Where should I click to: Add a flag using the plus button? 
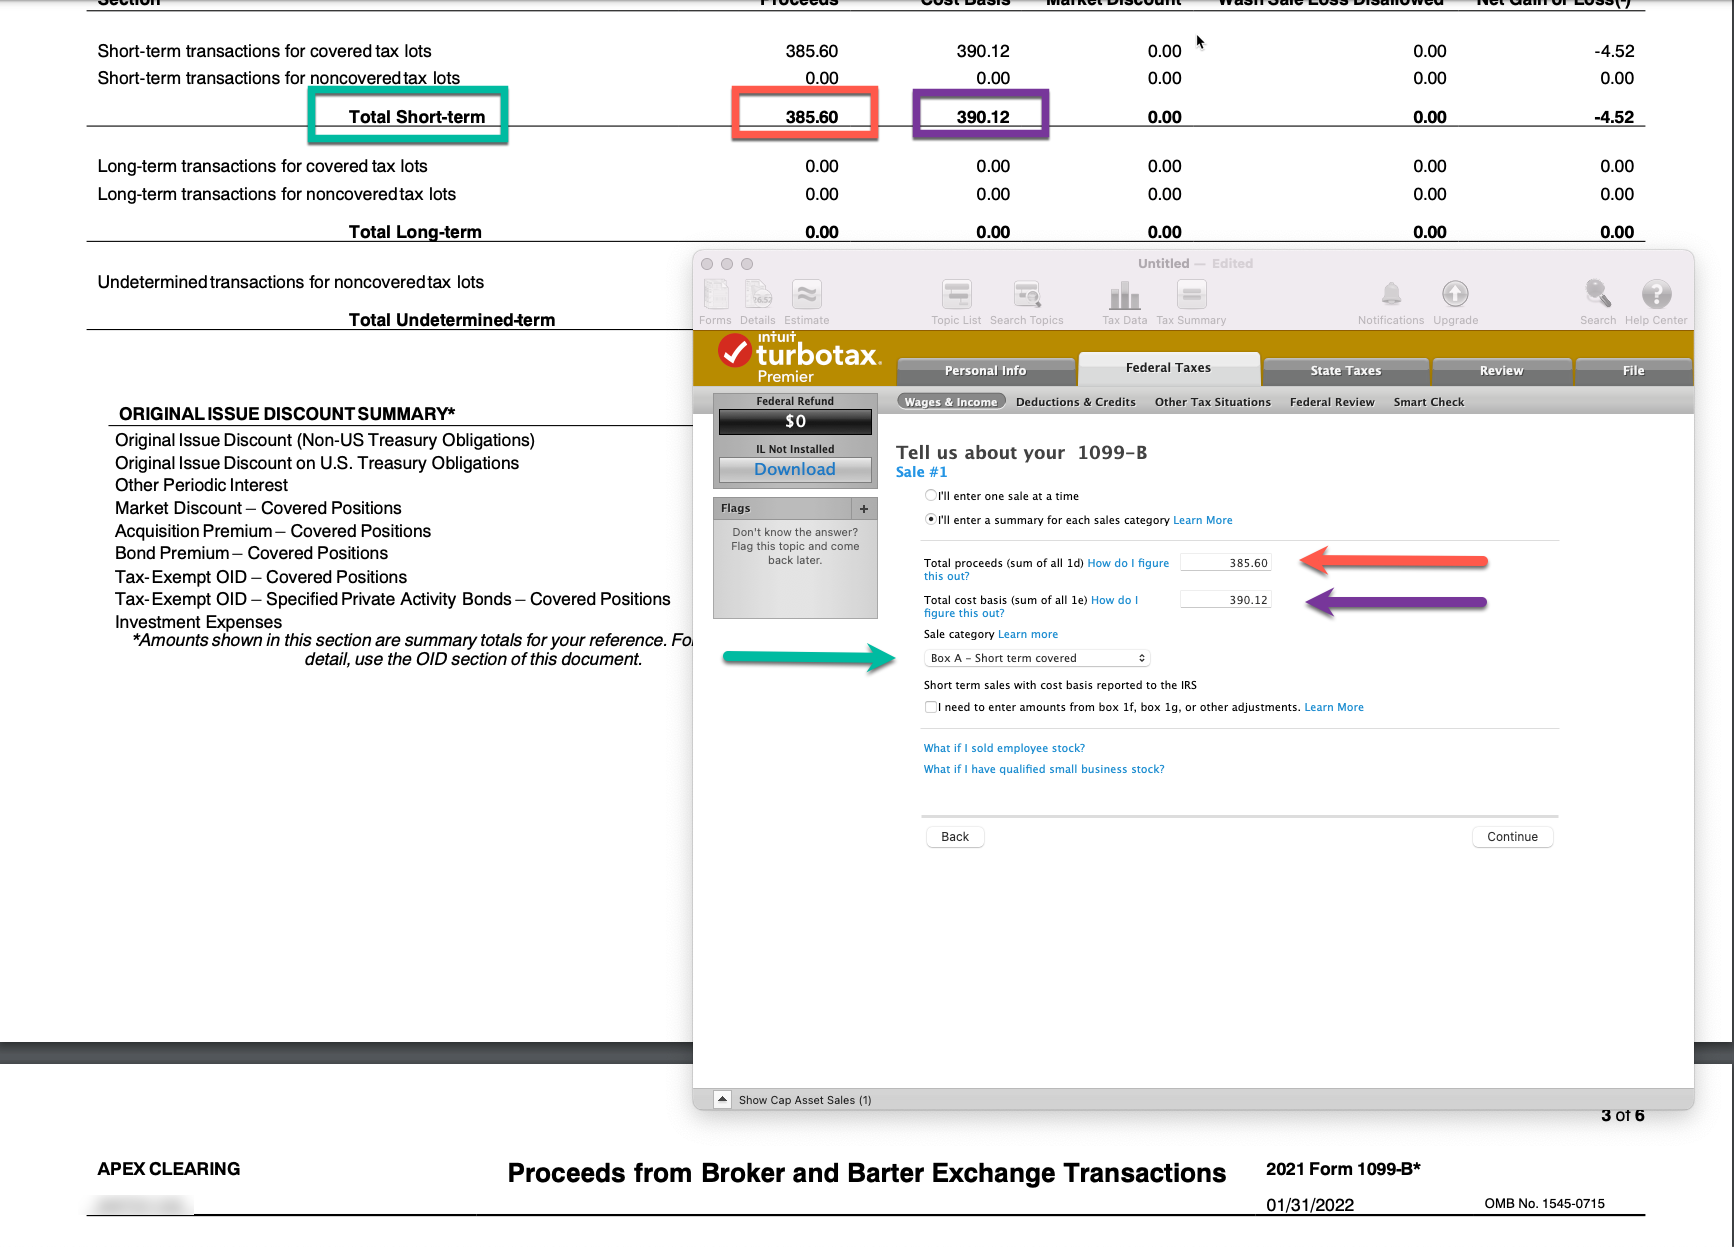tap(863, 508)
